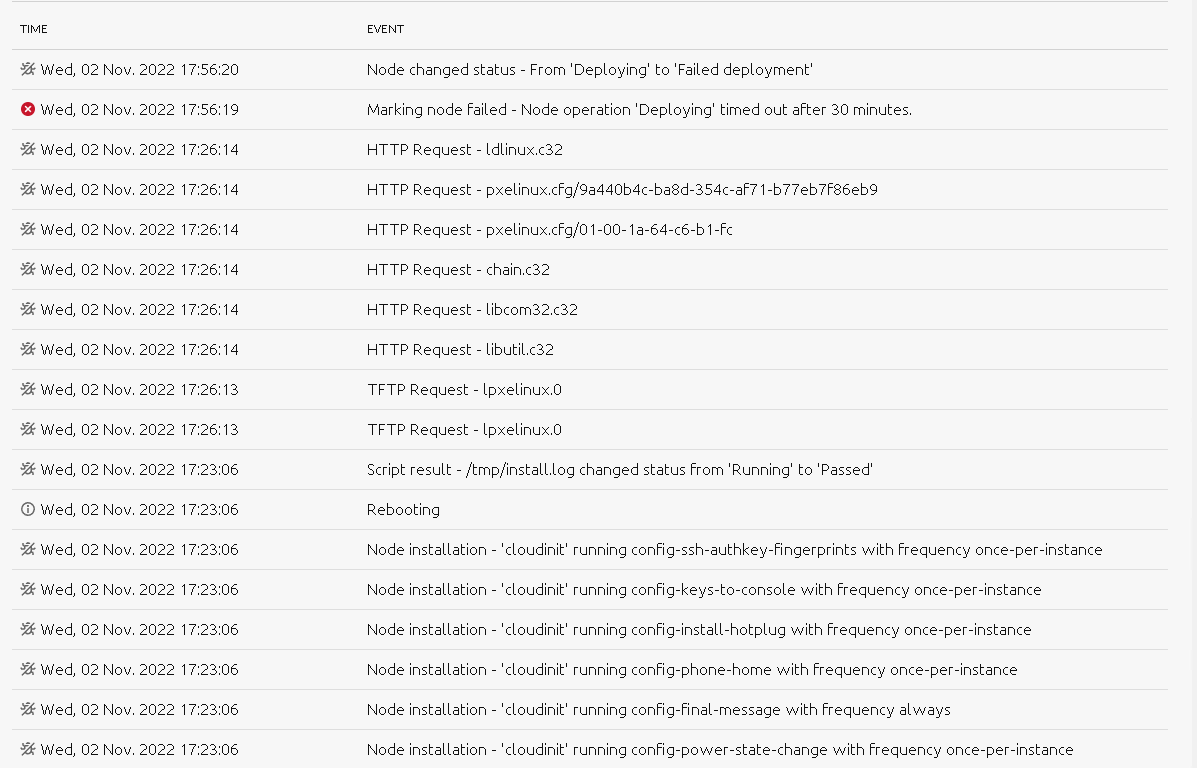The image size is (1197, 768).
Task: Click the config-ssh-authkey-fingerprints cloudinit event
Action: point(734,550)
